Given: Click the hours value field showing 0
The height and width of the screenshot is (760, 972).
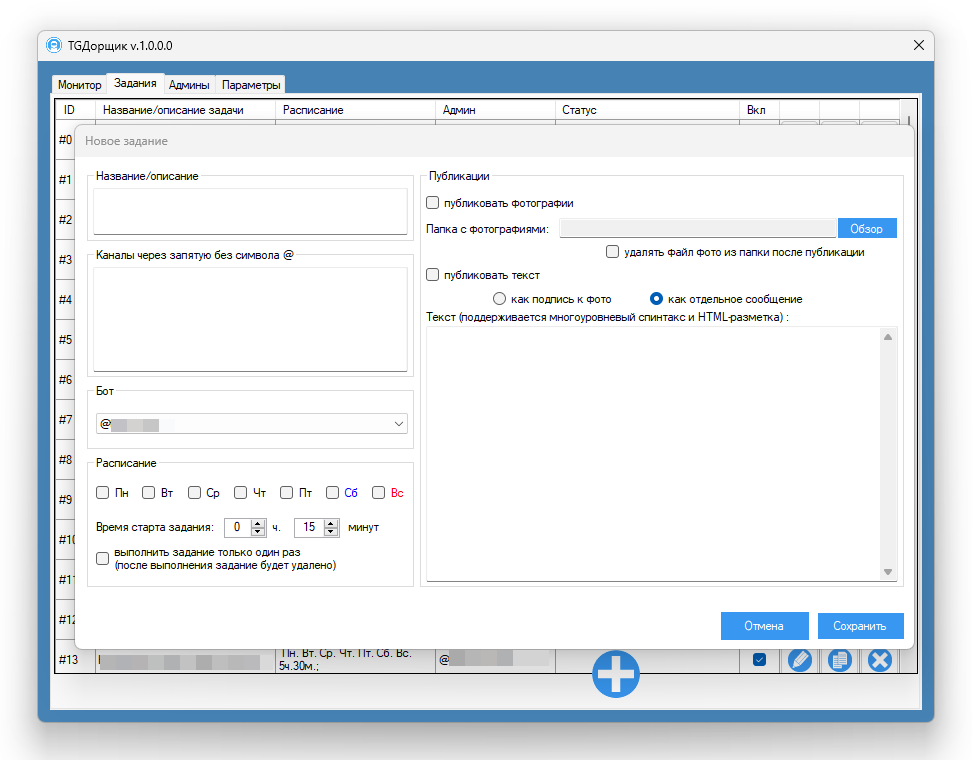Looking at the screenshot, I should pyautogui.click(x=238, y=528).
